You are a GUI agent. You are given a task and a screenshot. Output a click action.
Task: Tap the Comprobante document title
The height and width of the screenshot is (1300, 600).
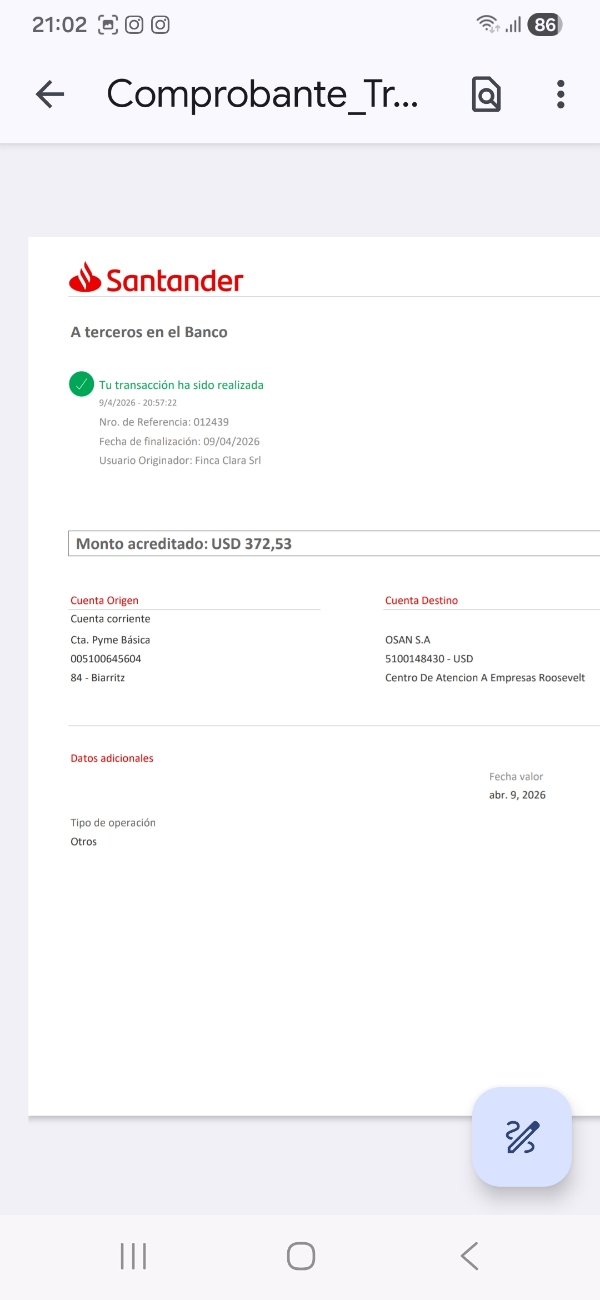point(263,94)
